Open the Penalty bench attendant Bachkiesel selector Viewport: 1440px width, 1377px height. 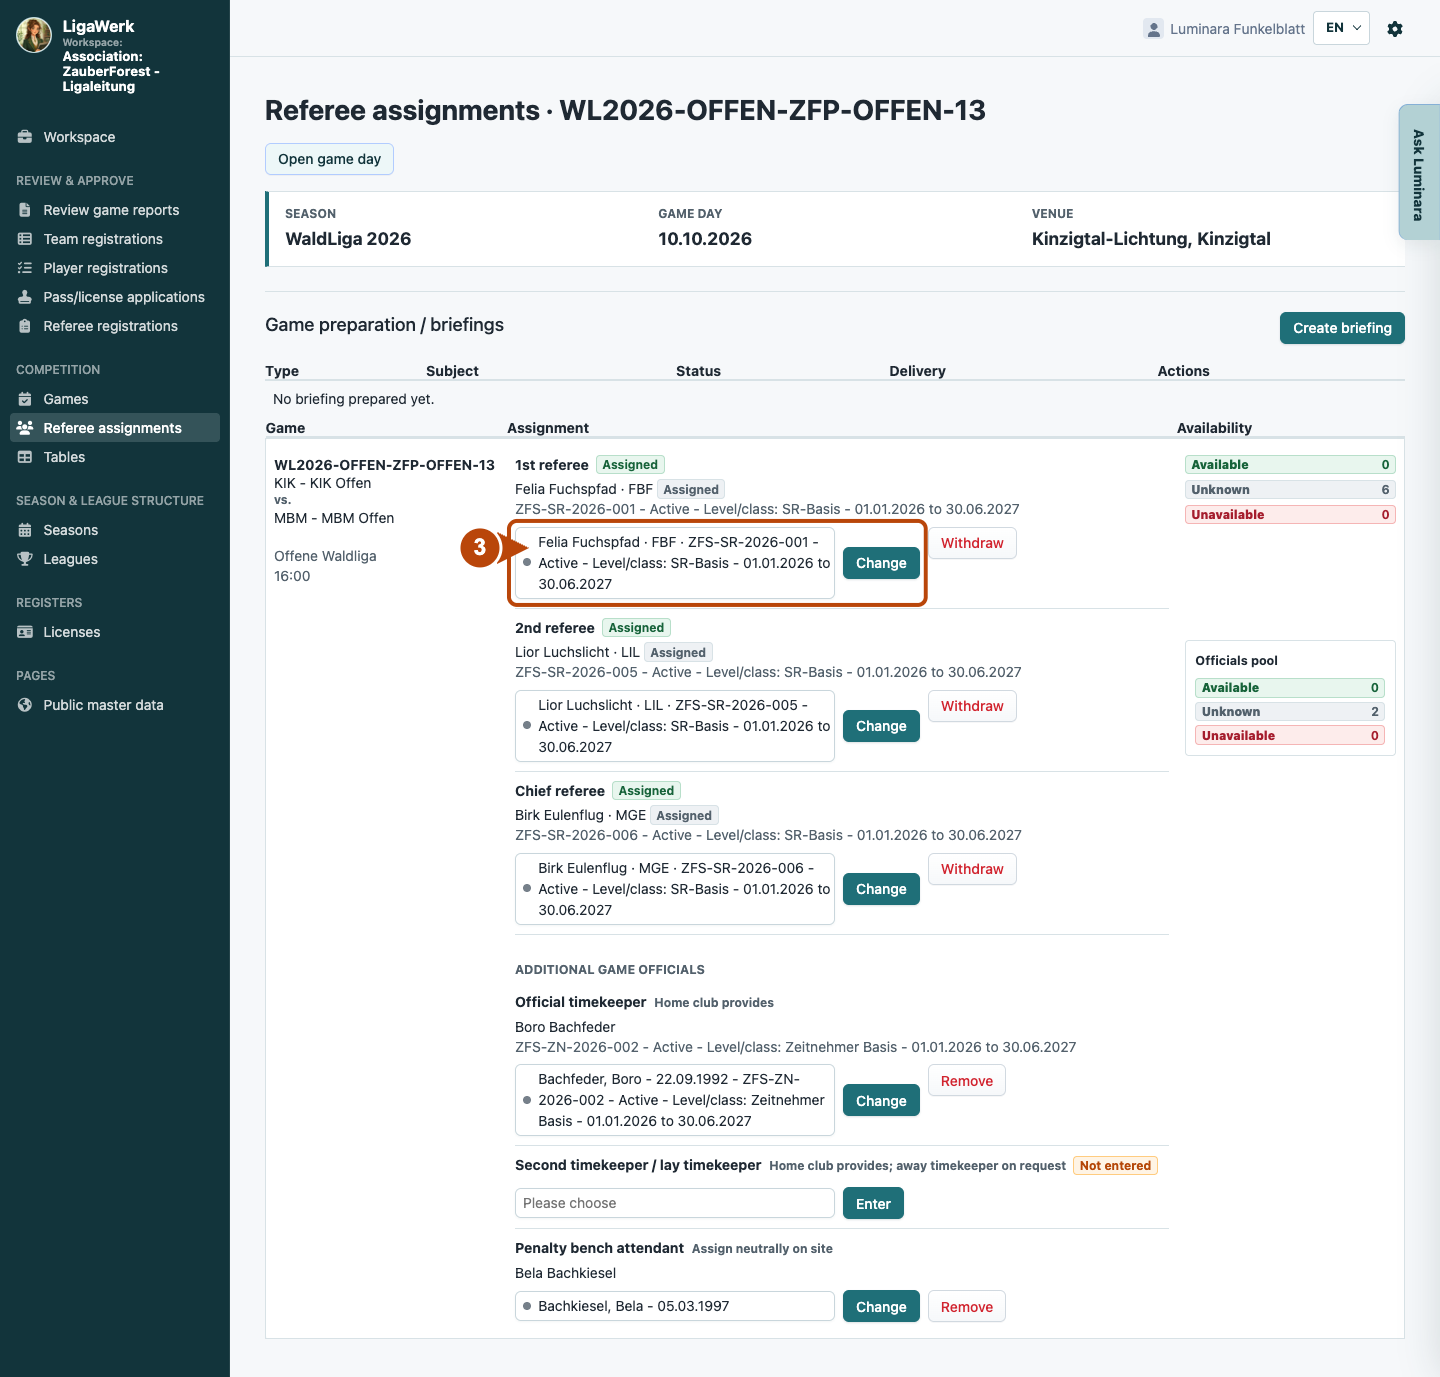pyautogui.click(x=675, y=1306)
